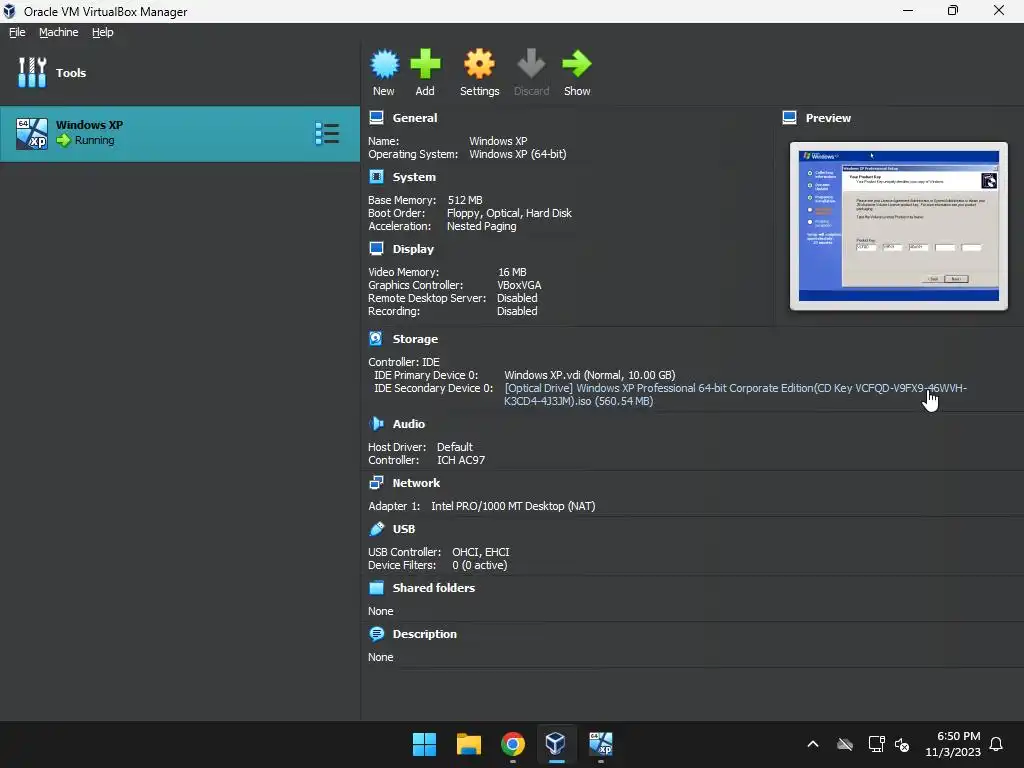Click the General section monitor icon
The height and width of the screenshot is (768, 1024).
376,118
